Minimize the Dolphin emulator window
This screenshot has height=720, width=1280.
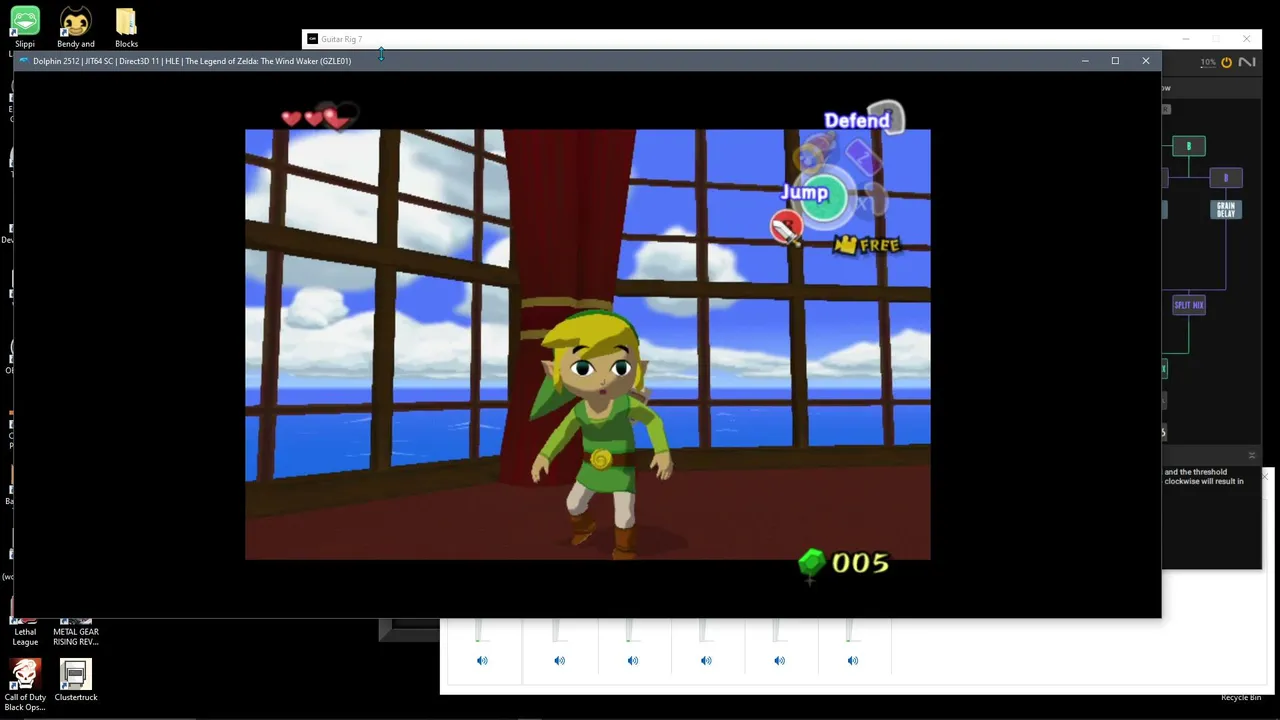(1085, 61)
